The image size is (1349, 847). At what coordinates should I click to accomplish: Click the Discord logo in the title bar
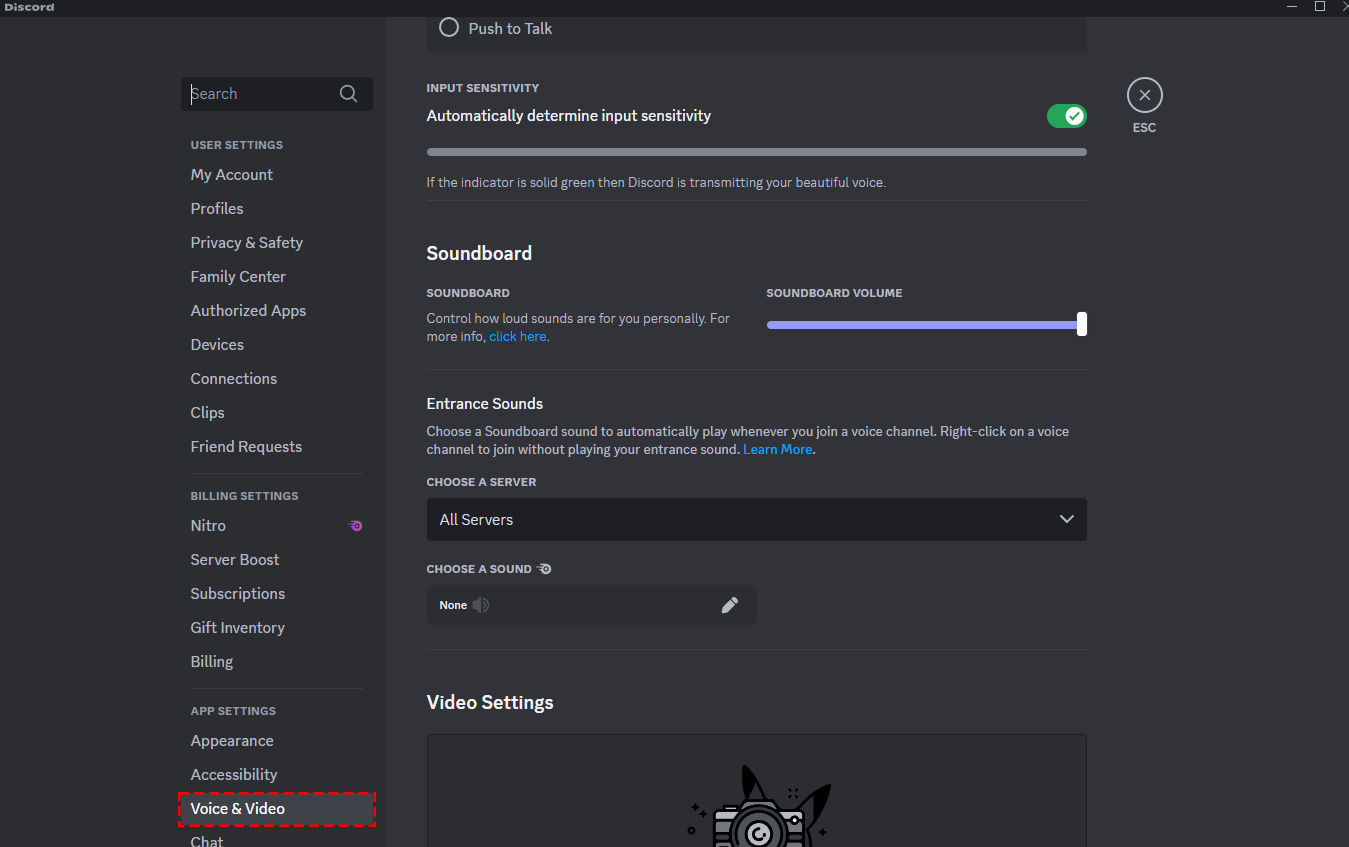pos(28,6)
